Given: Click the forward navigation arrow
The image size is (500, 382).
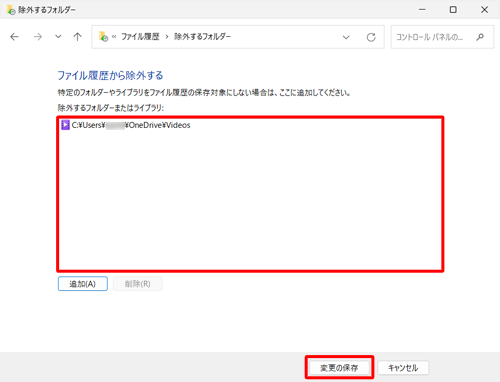Looking at the screenshot, I should (x=38, y=37).
